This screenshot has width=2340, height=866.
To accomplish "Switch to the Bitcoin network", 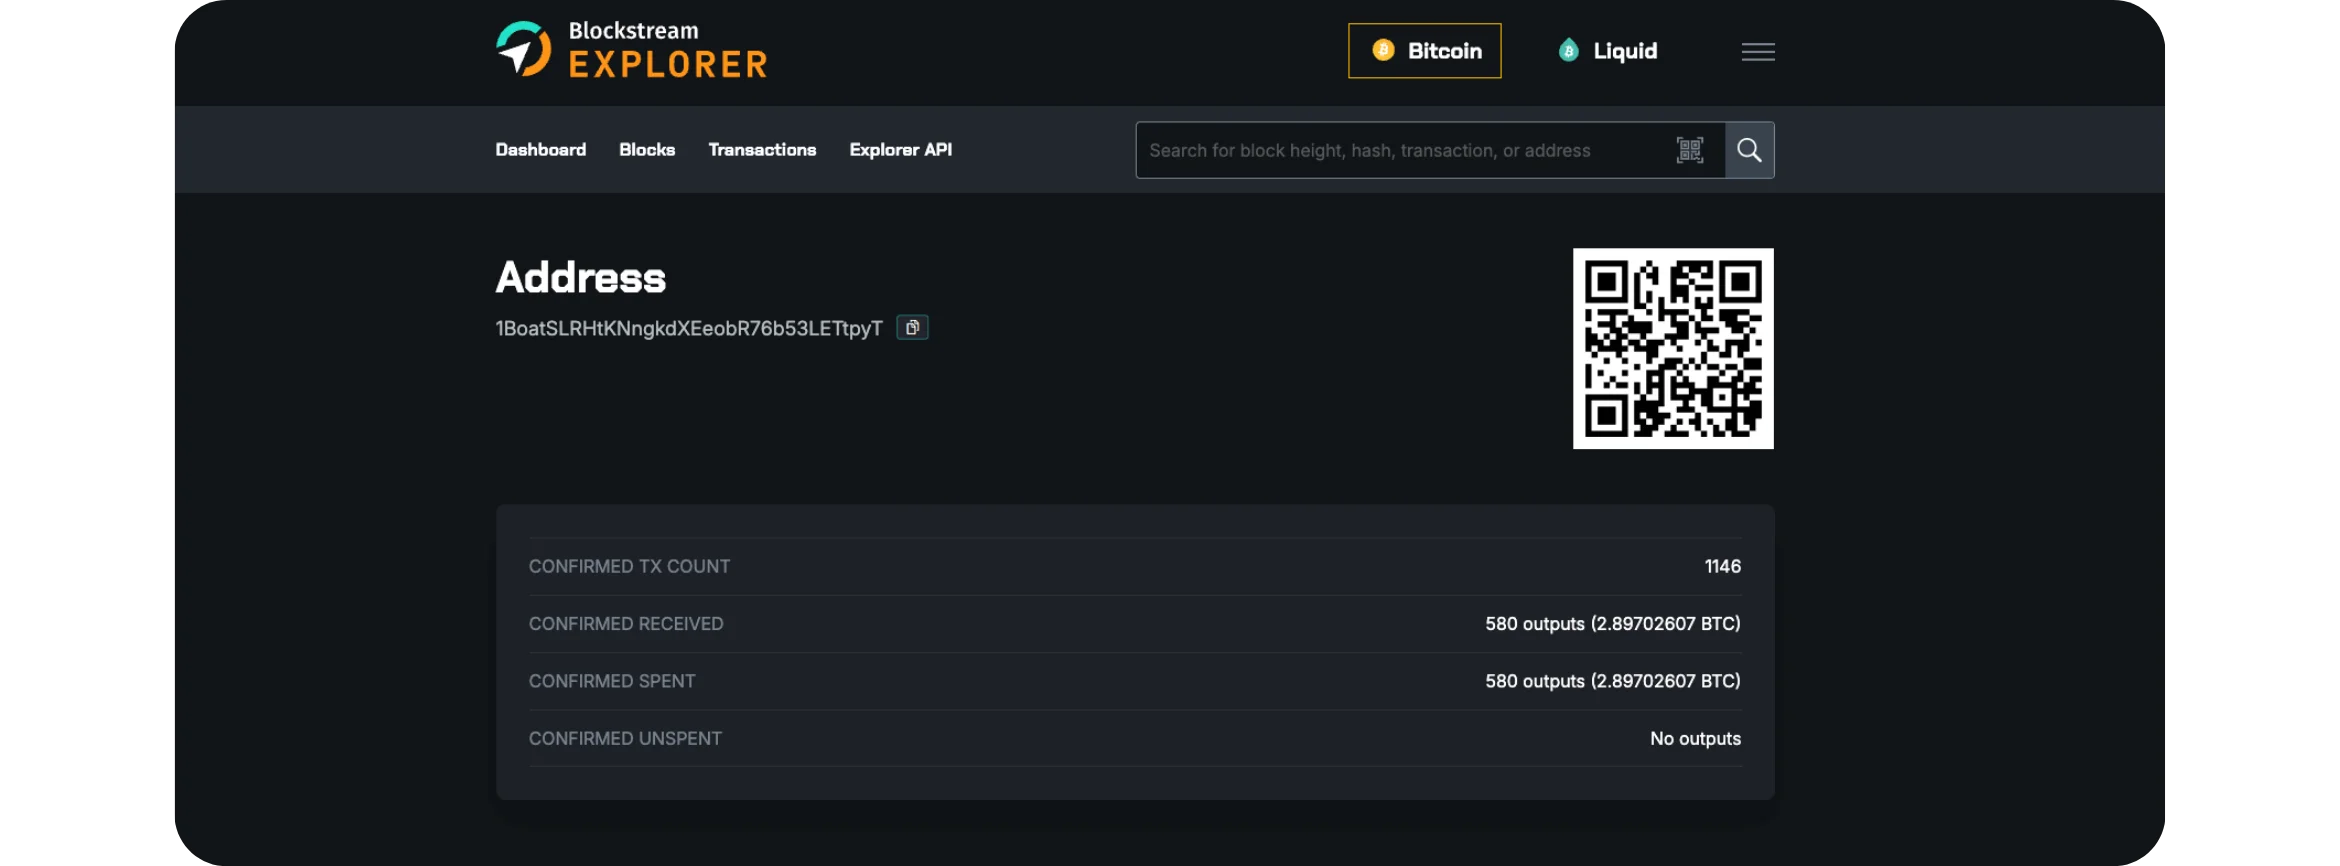I will [x=1424, y=51].
